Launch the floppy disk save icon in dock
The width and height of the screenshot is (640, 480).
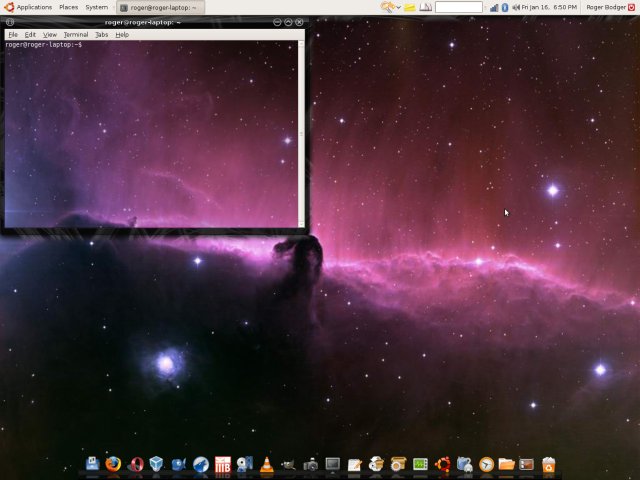pyautogui.click(x=93, y=464)
